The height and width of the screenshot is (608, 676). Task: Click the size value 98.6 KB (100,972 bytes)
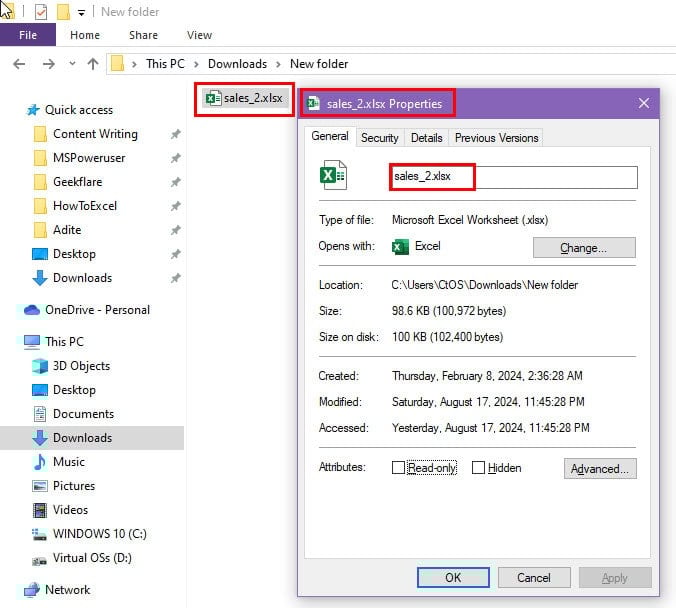[449, 311]
